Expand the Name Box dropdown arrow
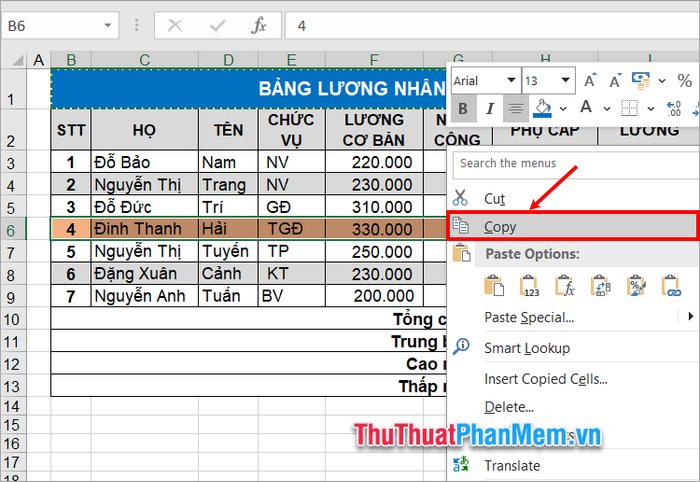This screenshot has height=482, width=700. coord(107,25)
